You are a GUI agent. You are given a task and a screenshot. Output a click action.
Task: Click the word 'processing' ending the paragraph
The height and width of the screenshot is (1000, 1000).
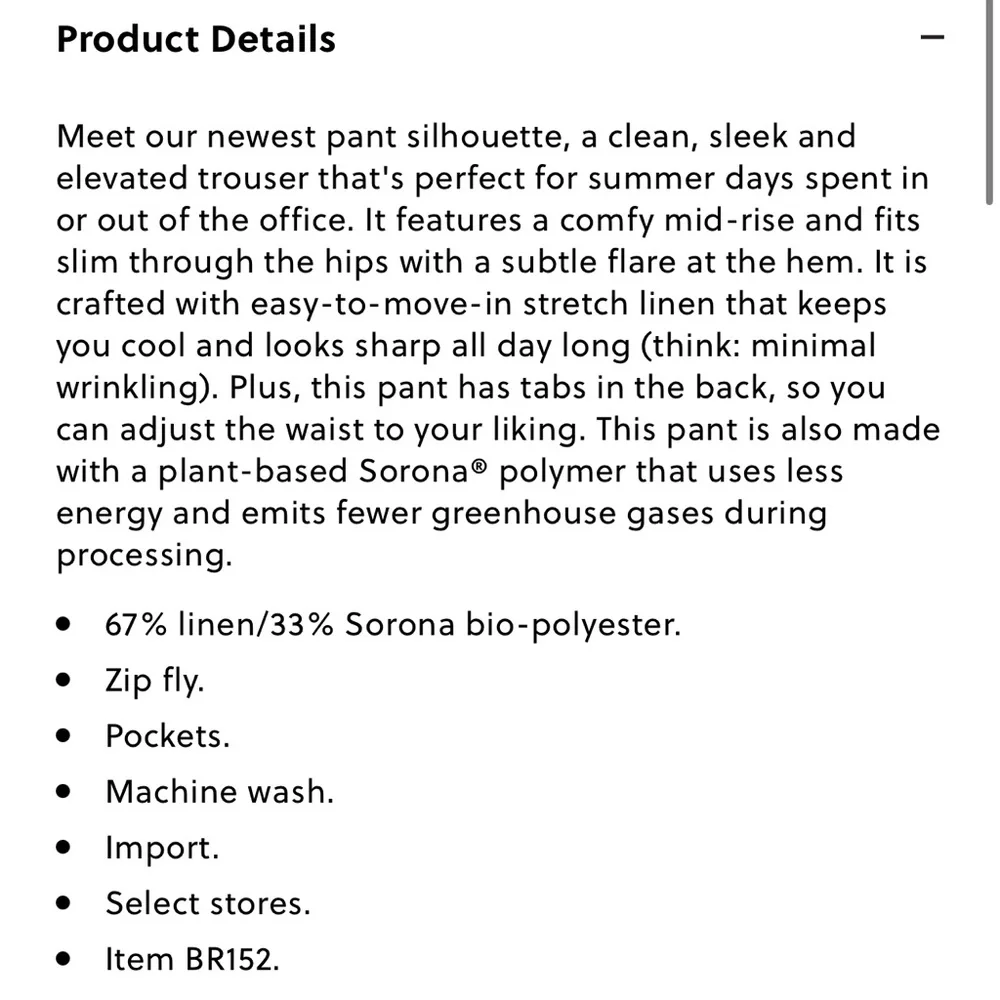click(142, 556)
